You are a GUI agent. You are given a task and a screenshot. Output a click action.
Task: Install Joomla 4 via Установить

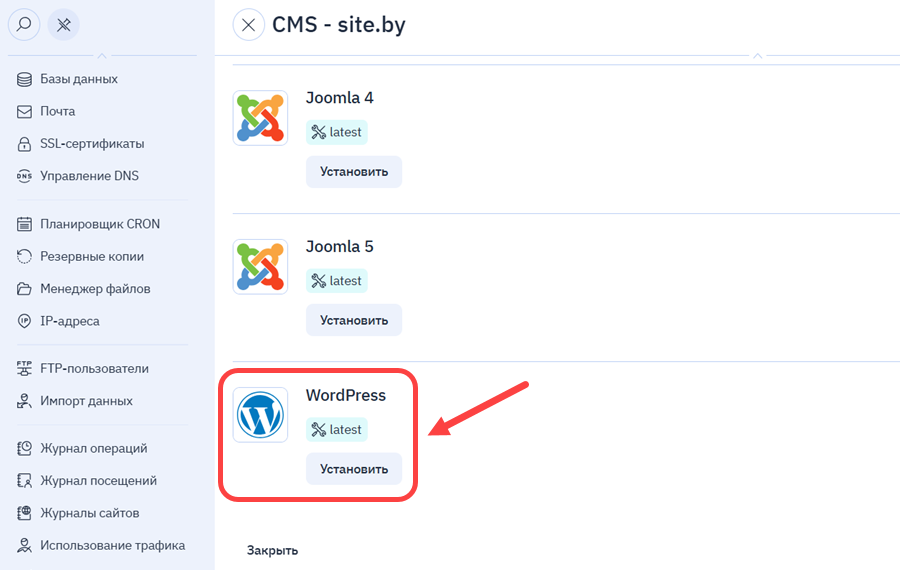[x=354, y=172]
